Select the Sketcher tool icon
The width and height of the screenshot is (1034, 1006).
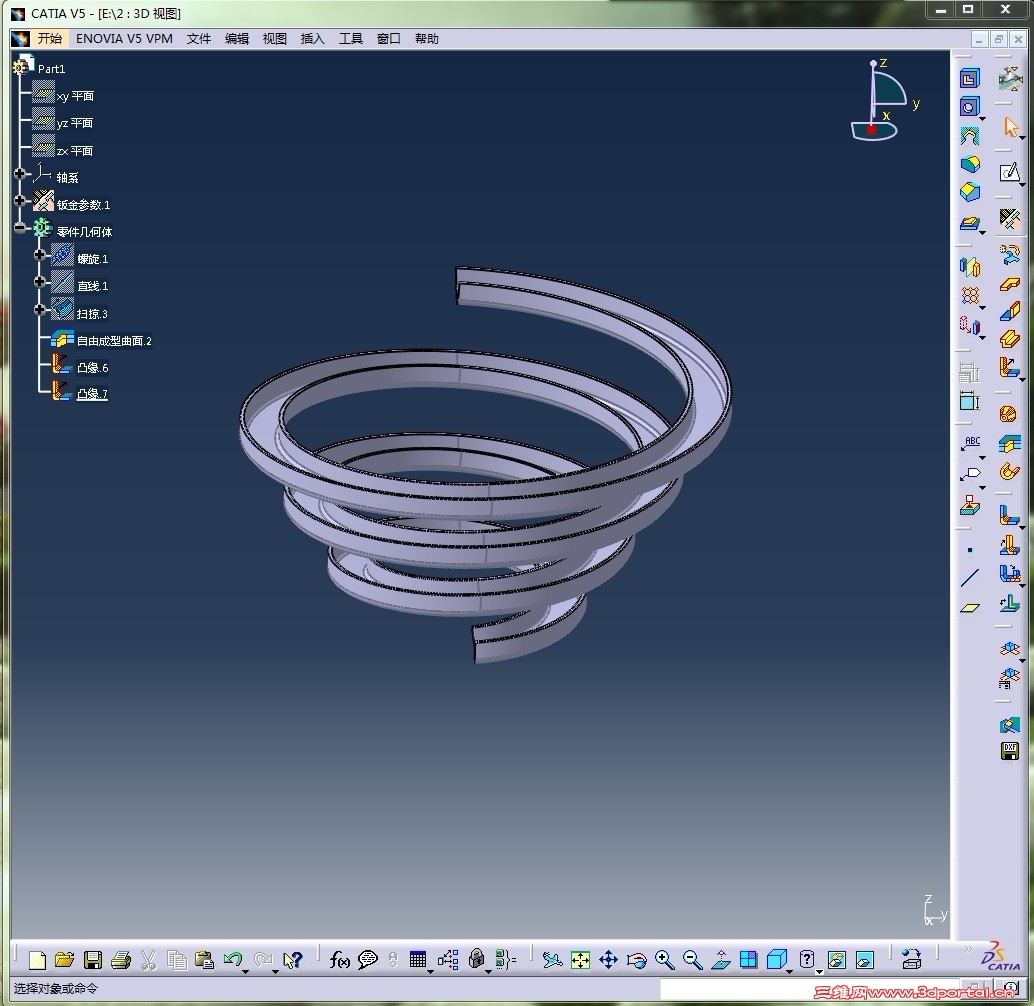1010,173
